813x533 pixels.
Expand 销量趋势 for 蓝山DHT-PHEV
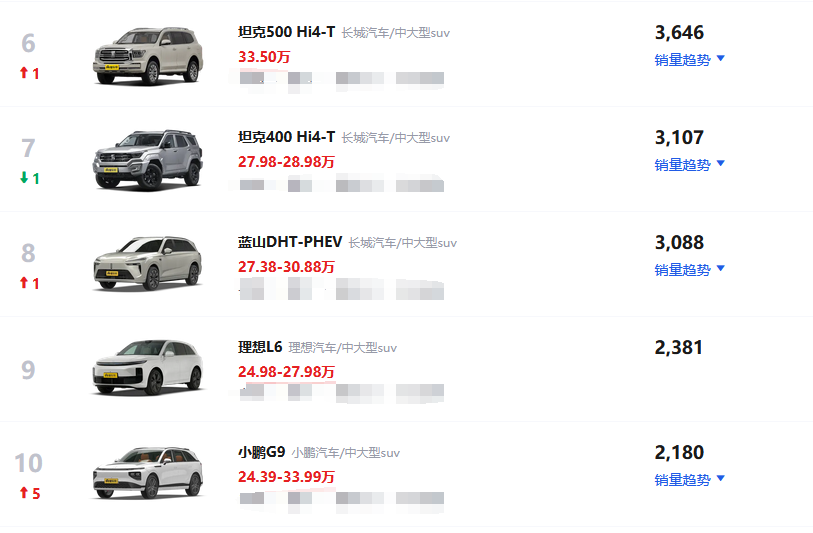tap(689, 270)
